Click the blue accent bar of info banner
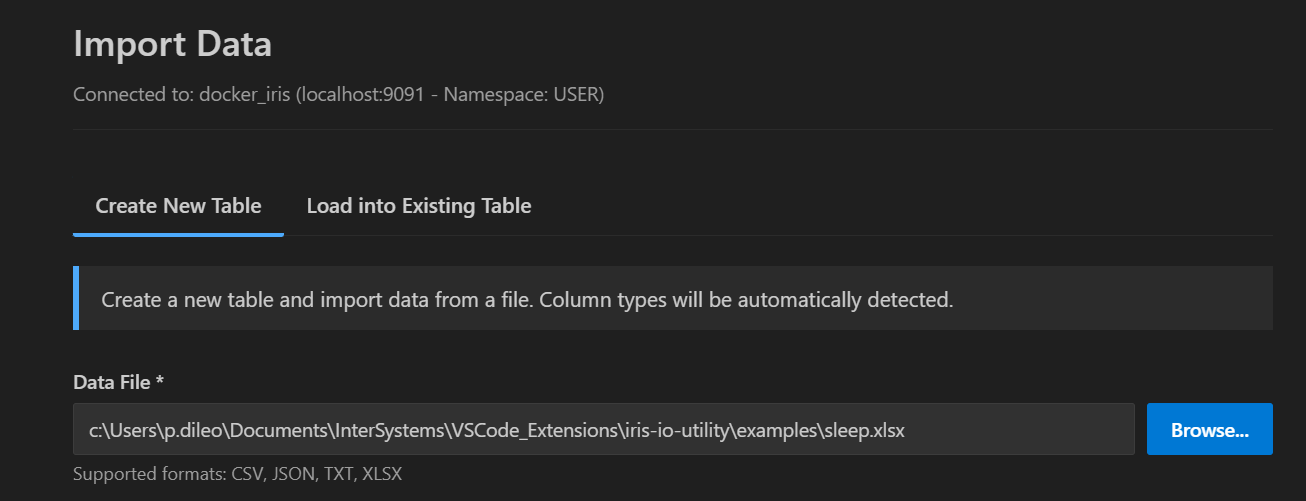This screenshot has width=1306, height=501. pyautogui.click(x=76, y=298)
